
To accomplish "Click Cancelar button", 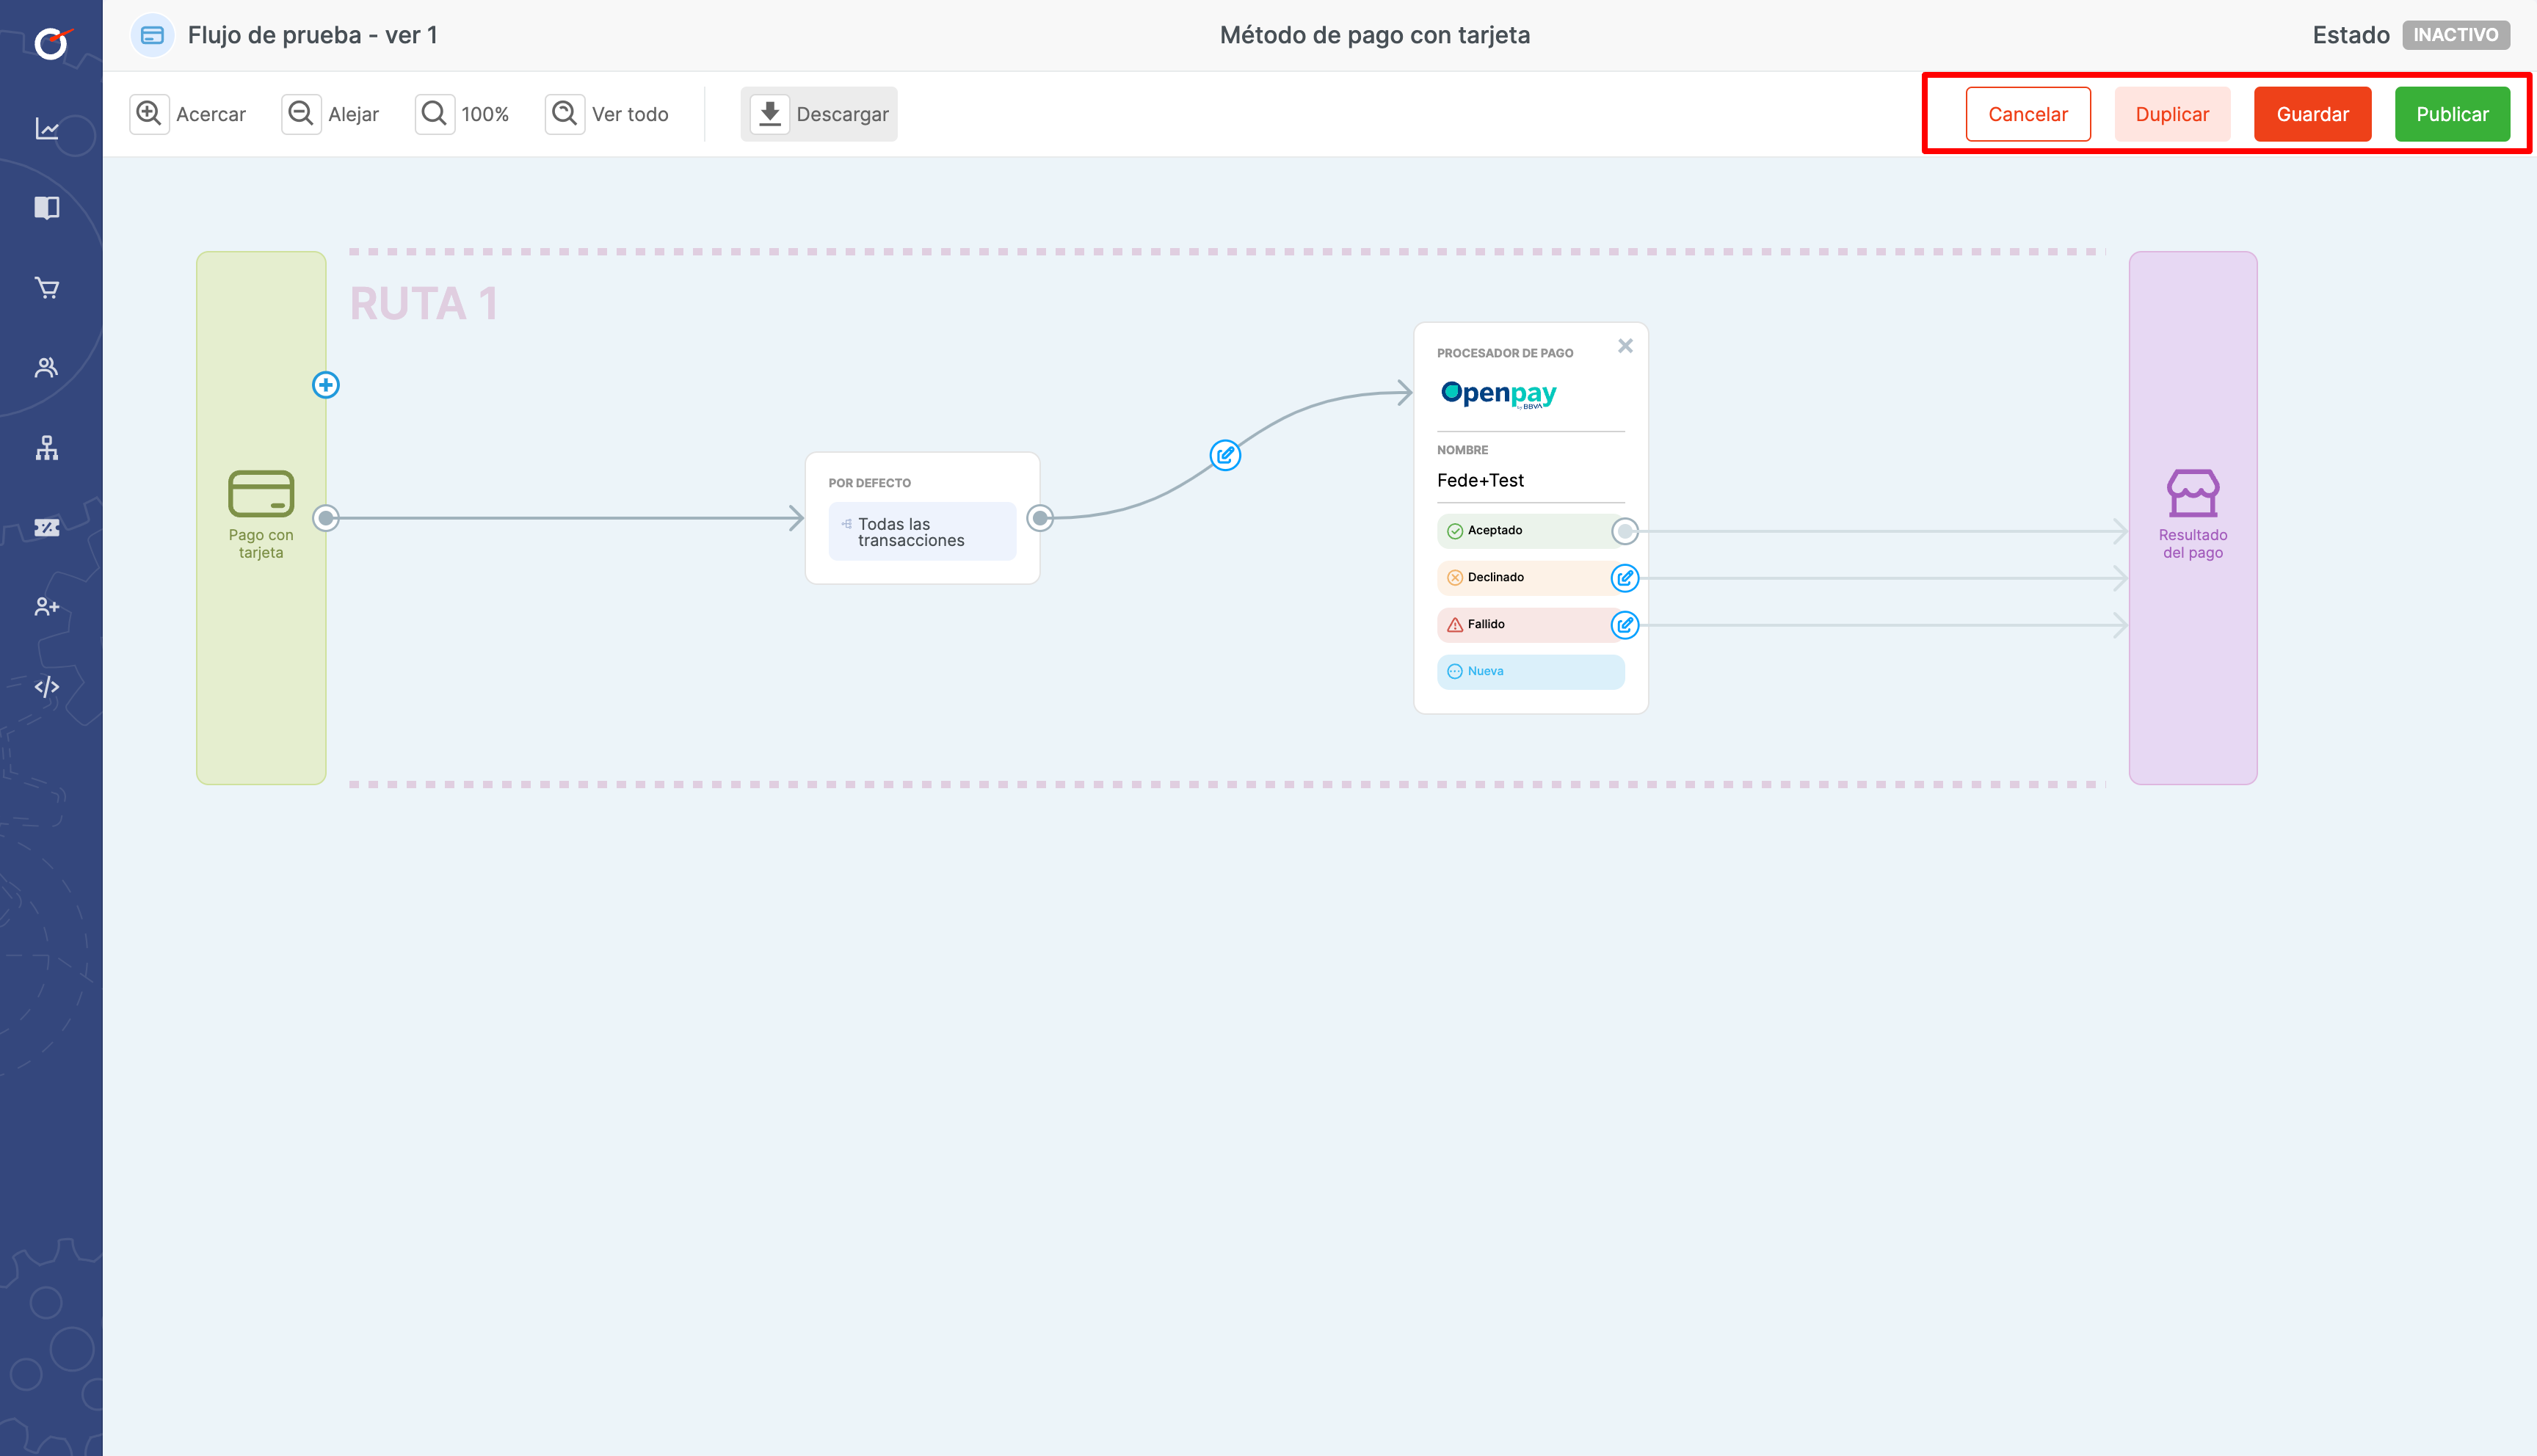I will 2028,114.
